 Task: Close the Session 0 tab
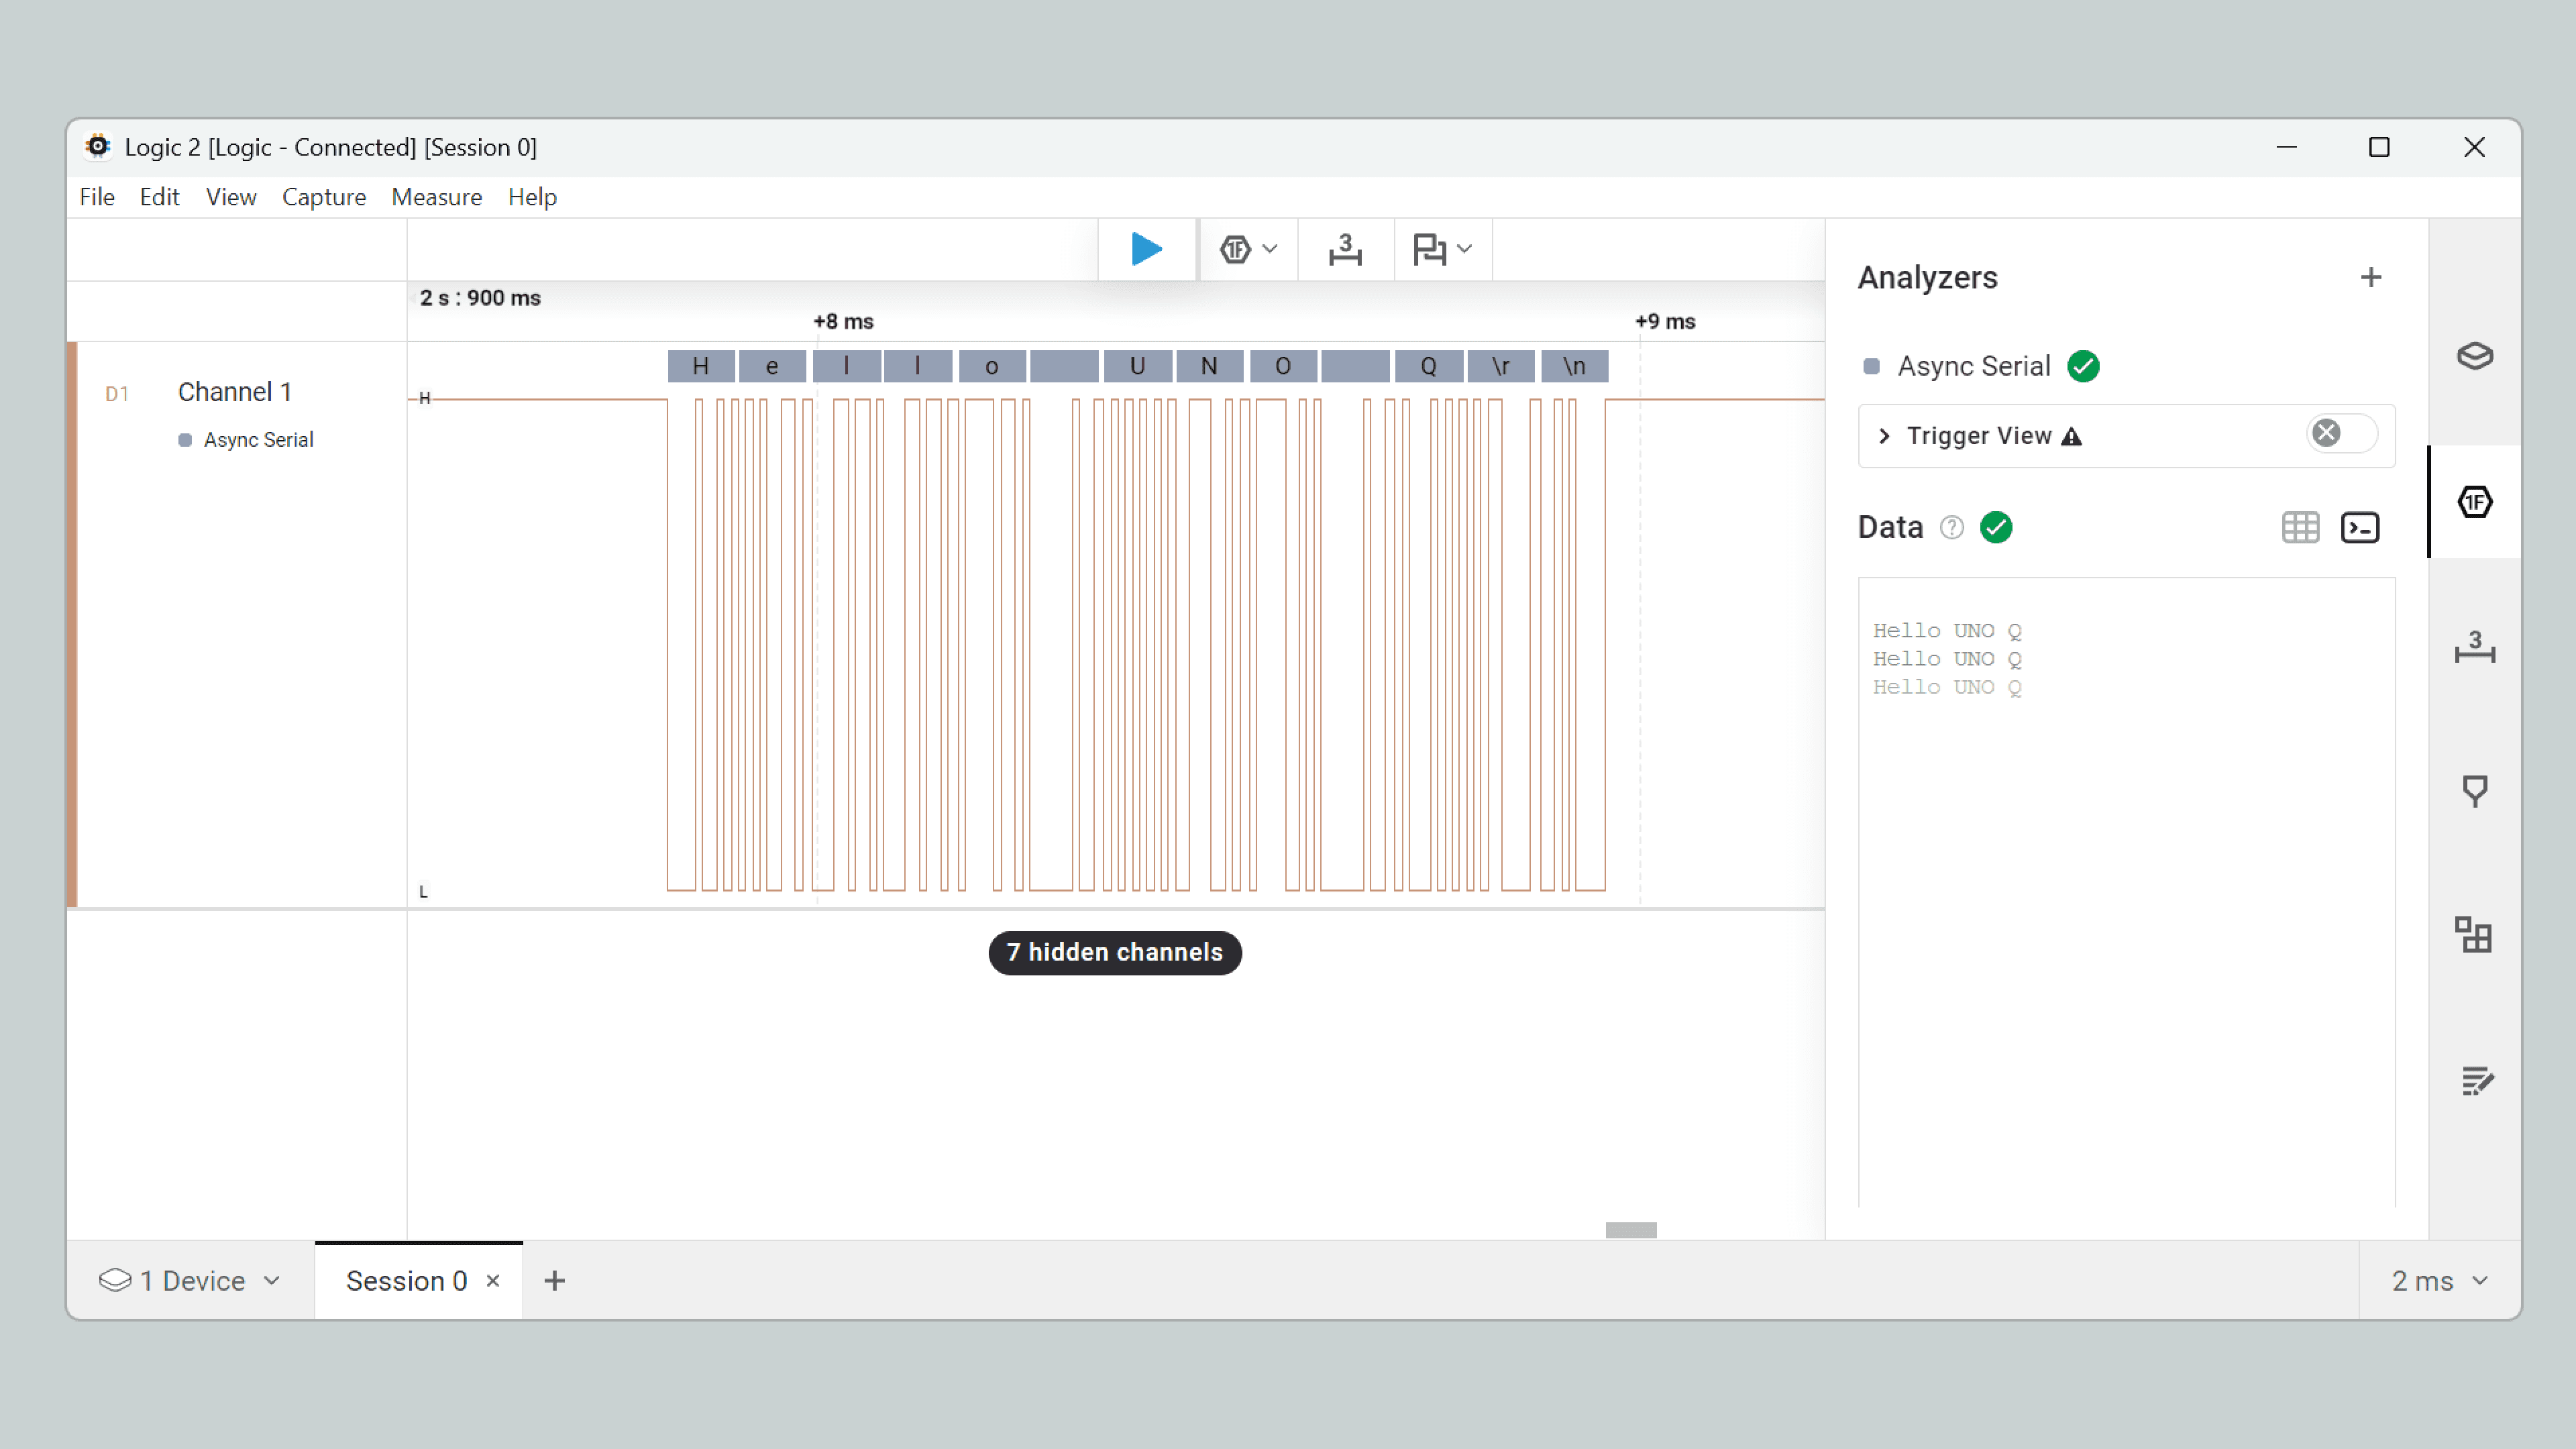(493, 1280)
